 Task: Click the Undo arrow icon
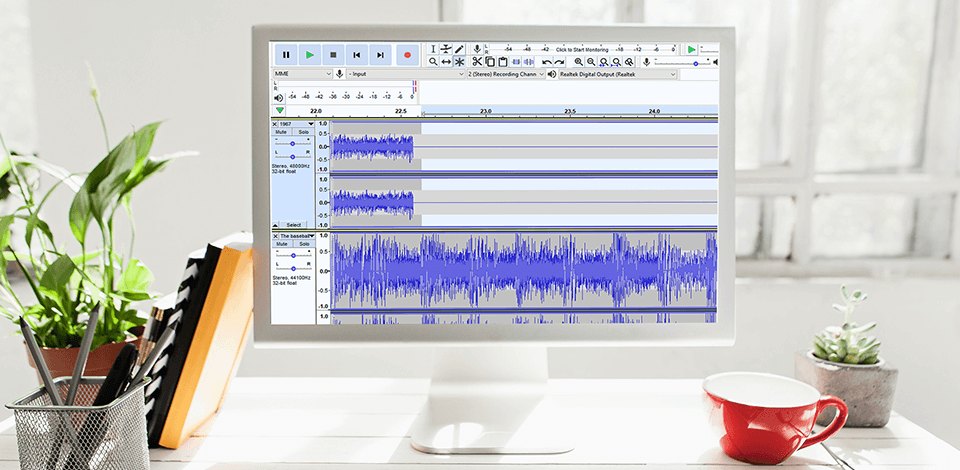pyautogui.click(x=546, y=62)
